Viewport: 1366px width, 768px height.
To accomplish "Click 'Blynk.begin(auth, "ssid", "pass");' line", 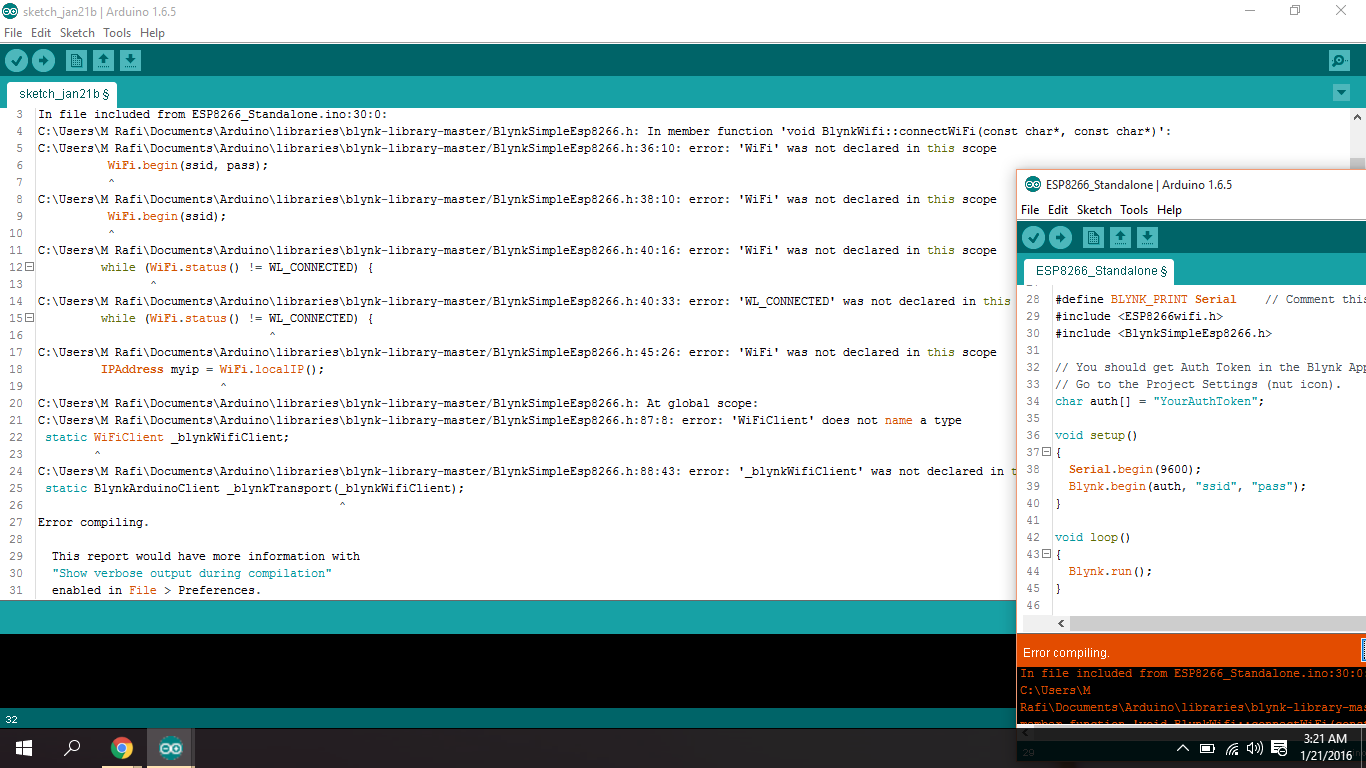I will tap(1187, 486).
